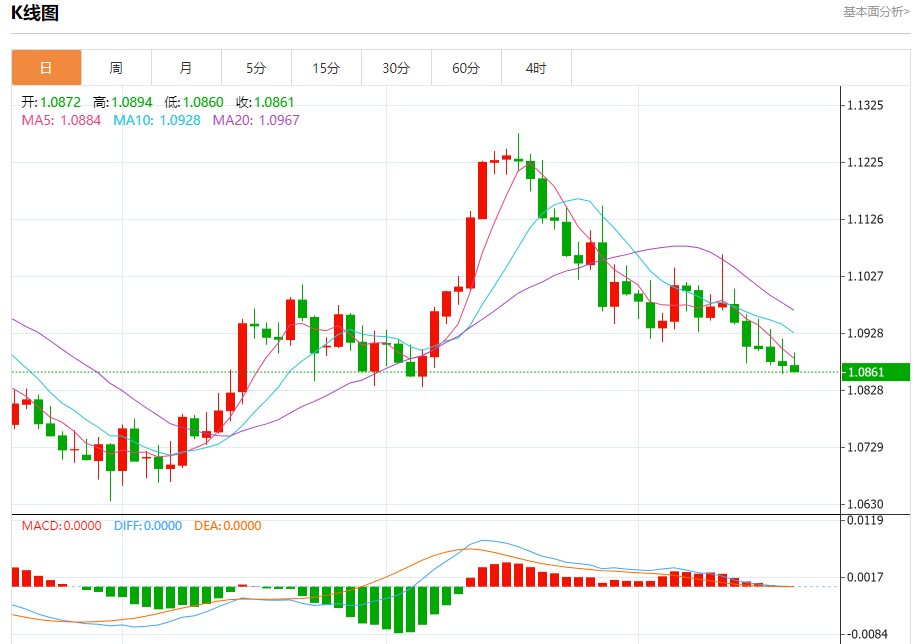918x644 pixels.
Task: Switch to the 周 weekly tab
Action: 116,68
